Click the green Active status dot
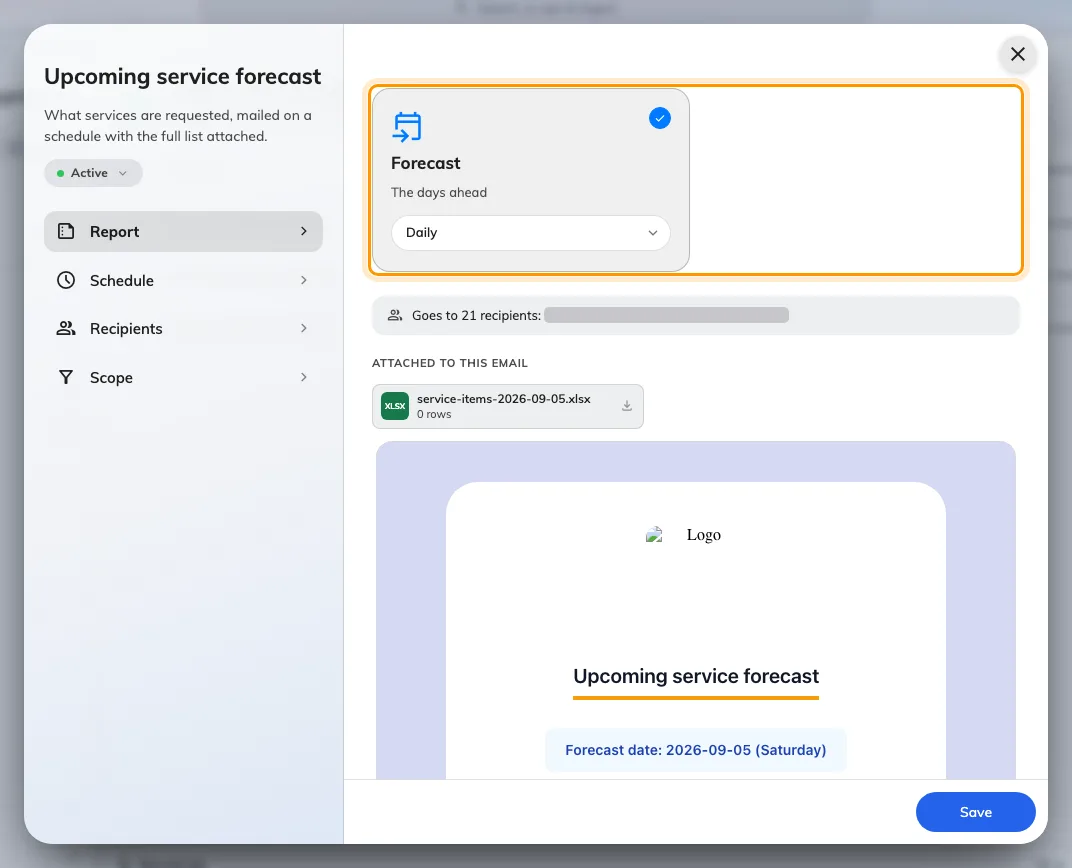 [x=60, y=174]
